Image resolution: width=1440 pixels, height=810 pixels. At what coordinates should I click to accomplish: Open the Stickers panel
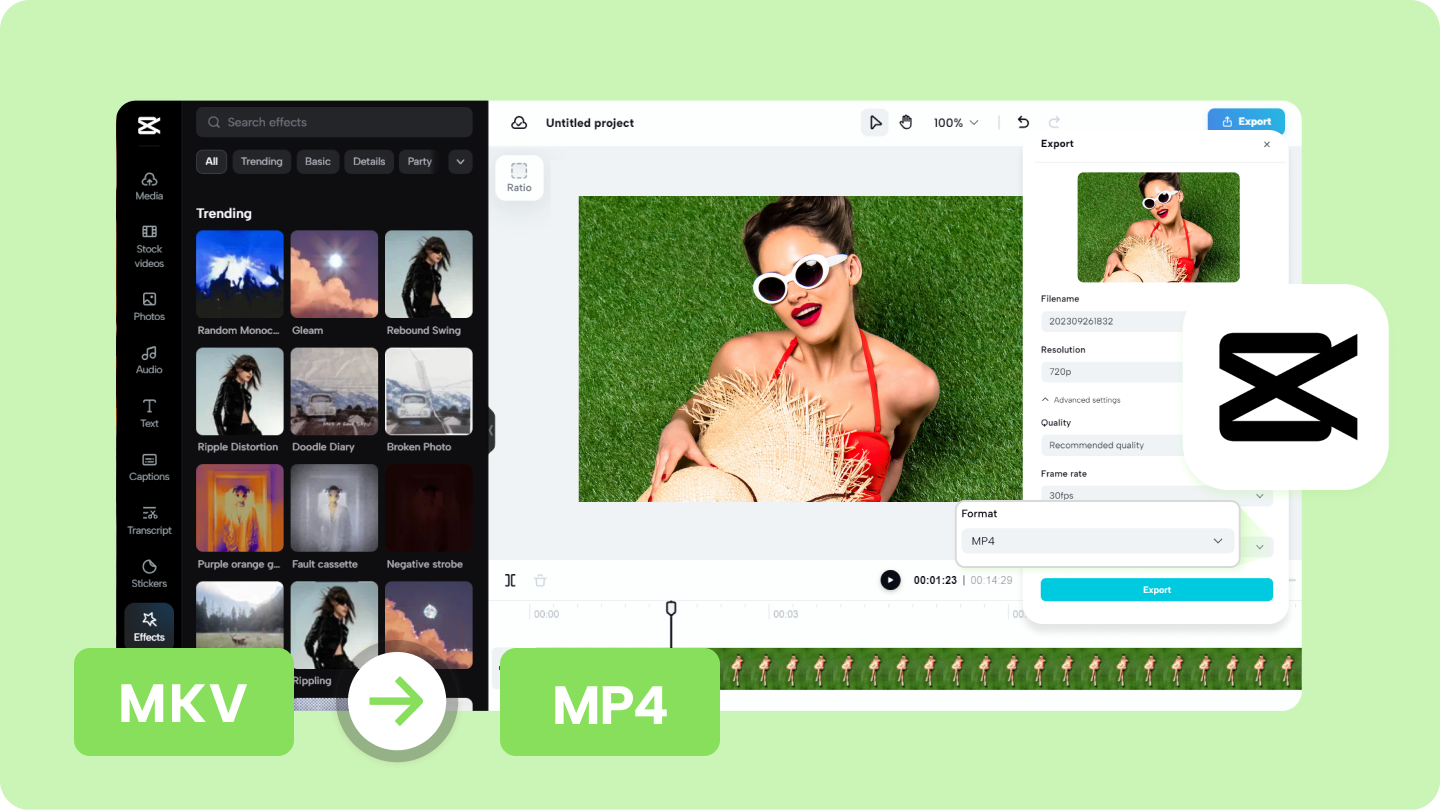(148, 573)
